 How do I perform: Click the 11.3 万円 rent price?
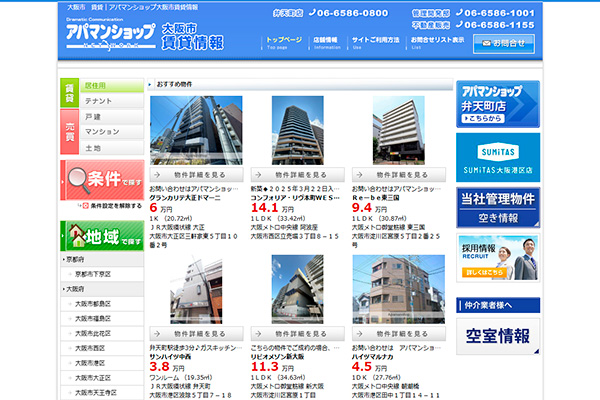tap(272, 367)
